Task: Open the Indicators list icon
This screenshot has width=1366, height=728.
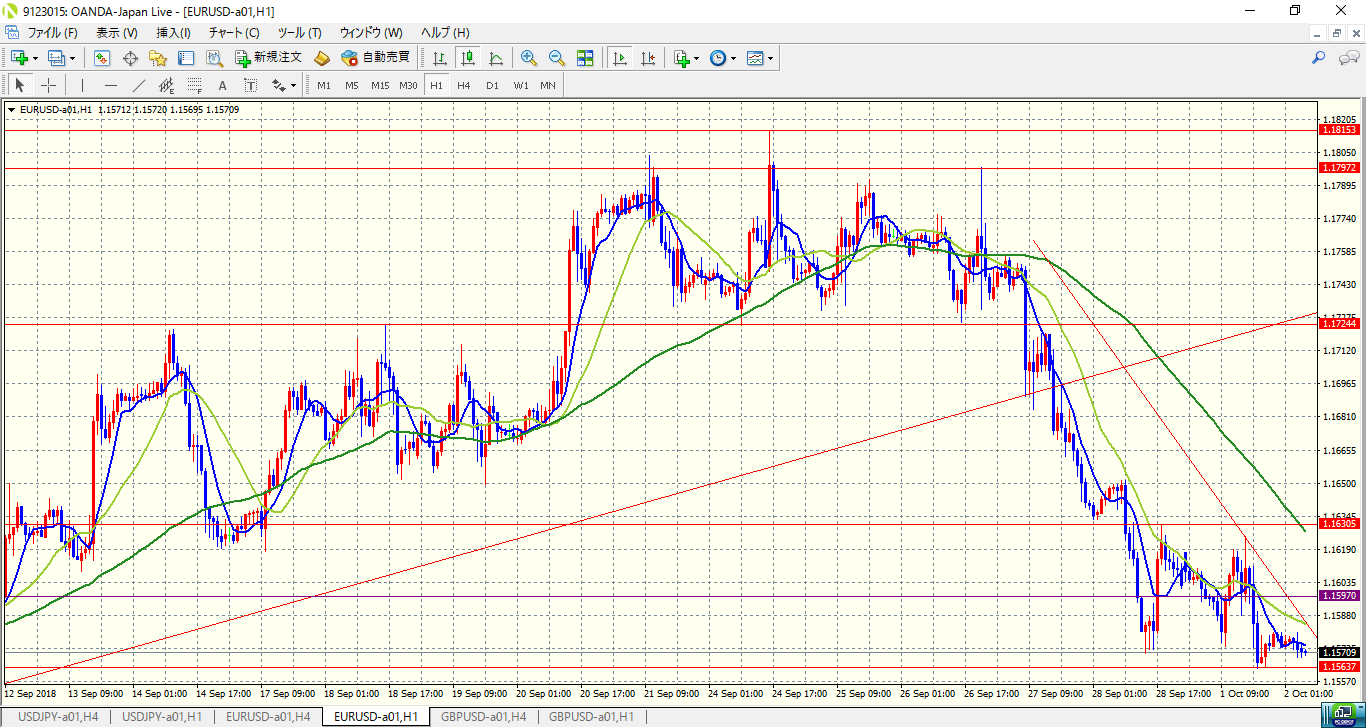Action: (682, 58)
